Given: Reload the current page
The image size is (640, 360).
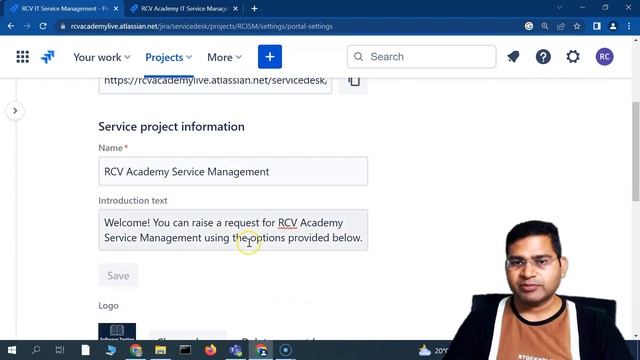Looking at the screenshot, I should point(43,26).
